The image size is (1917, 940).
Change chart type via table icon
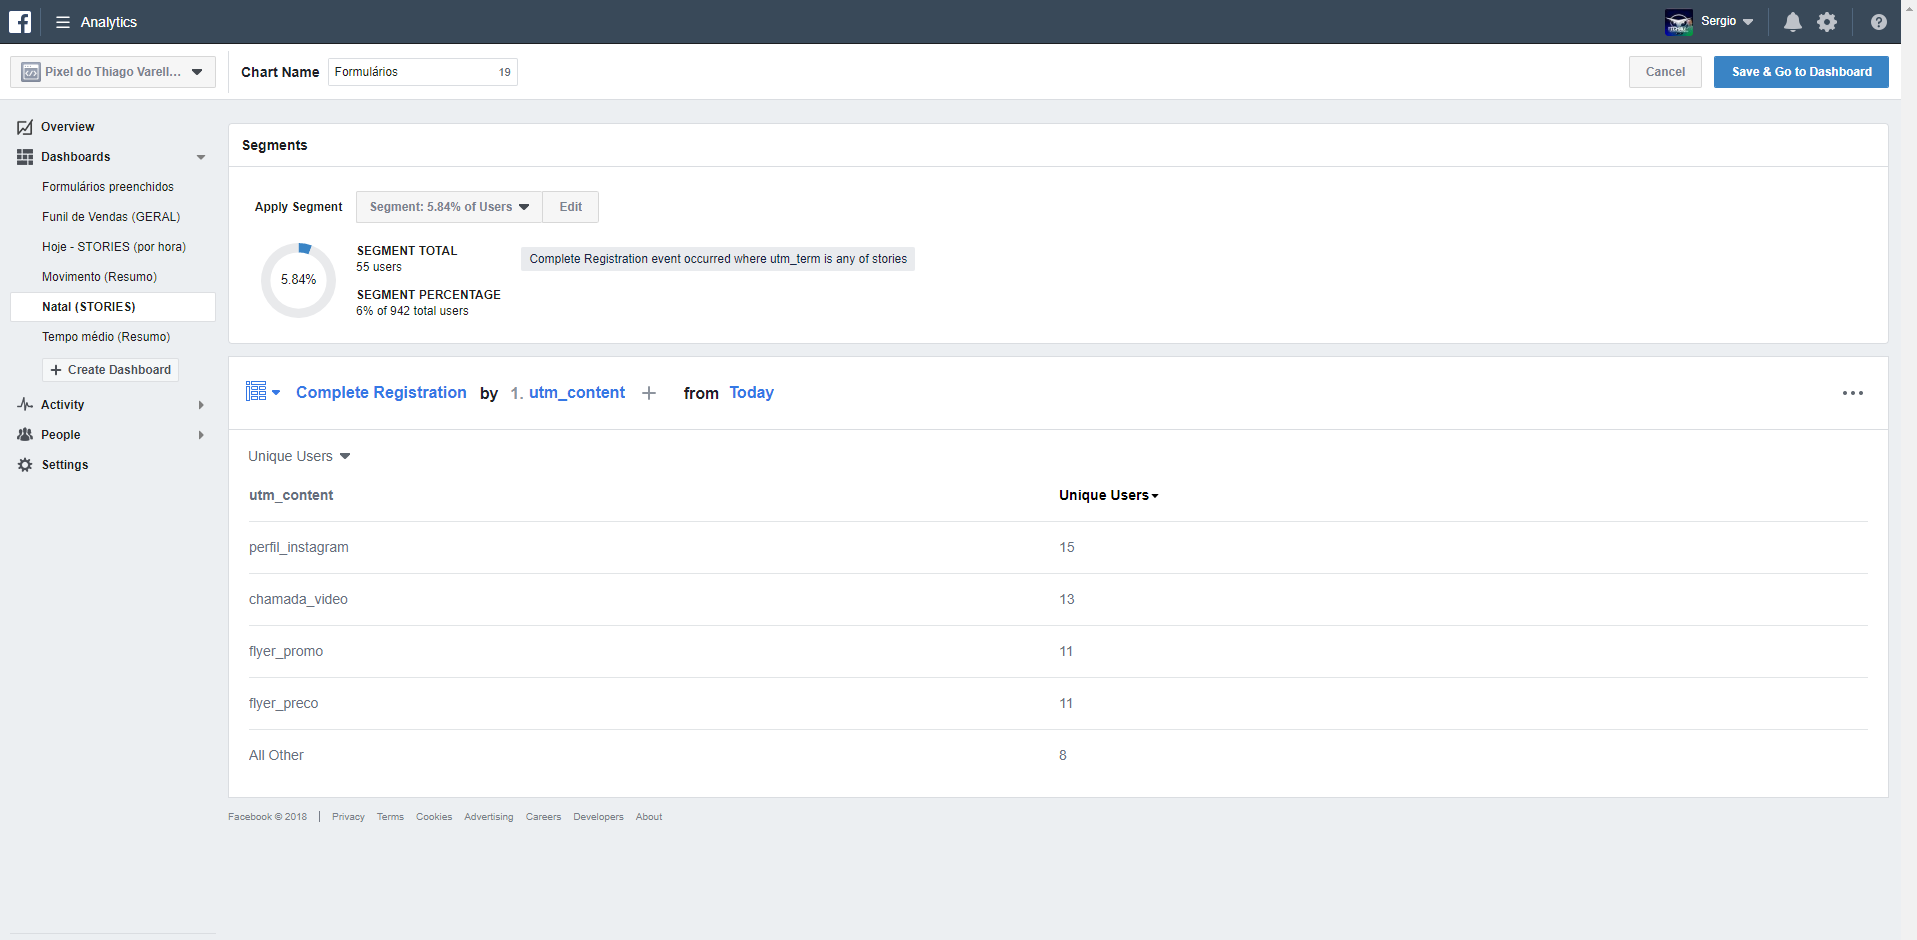click(x=262, y=392)
